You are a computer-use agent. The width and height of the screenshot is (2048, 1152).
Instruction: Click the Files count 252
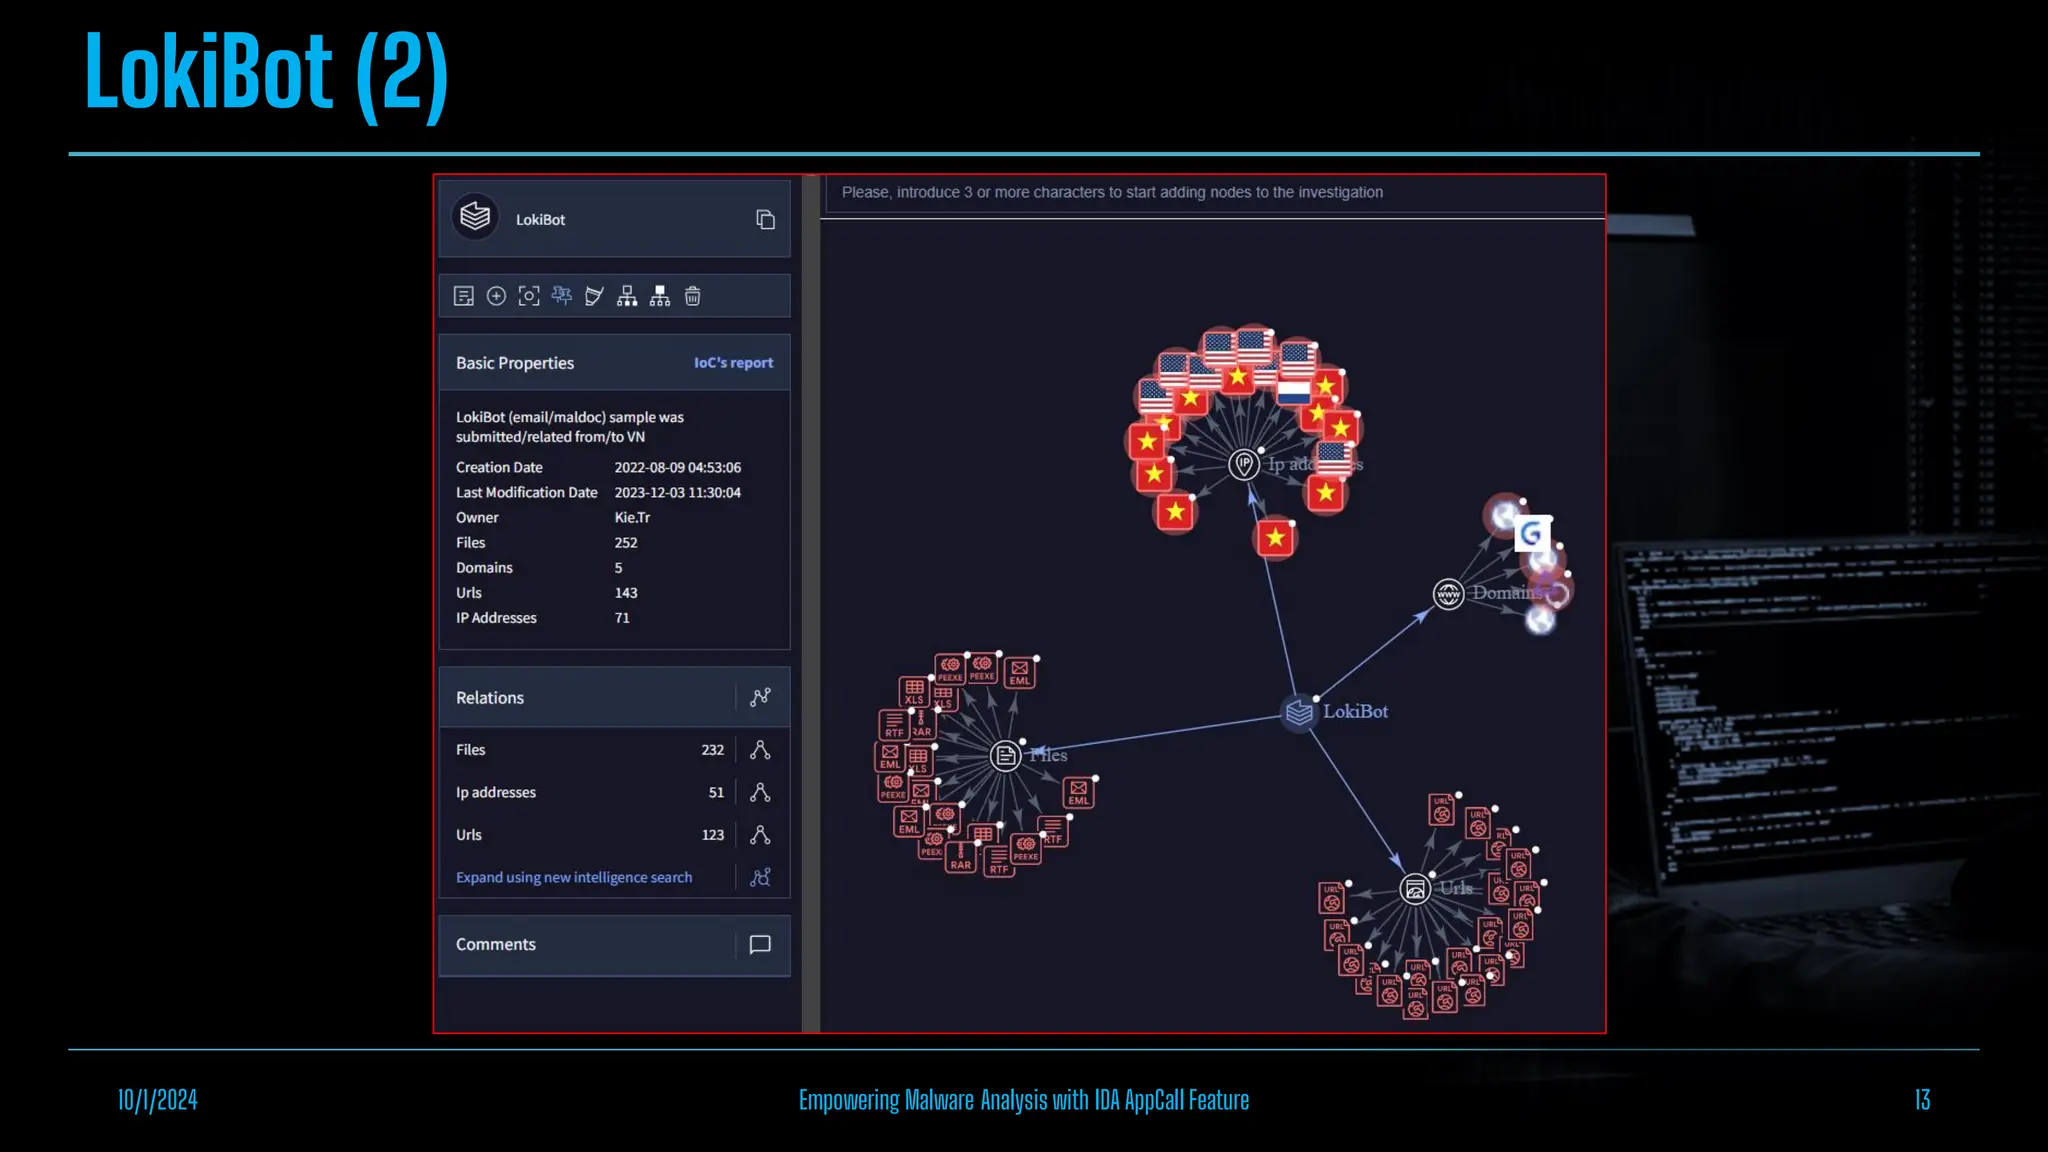(626, 542)
